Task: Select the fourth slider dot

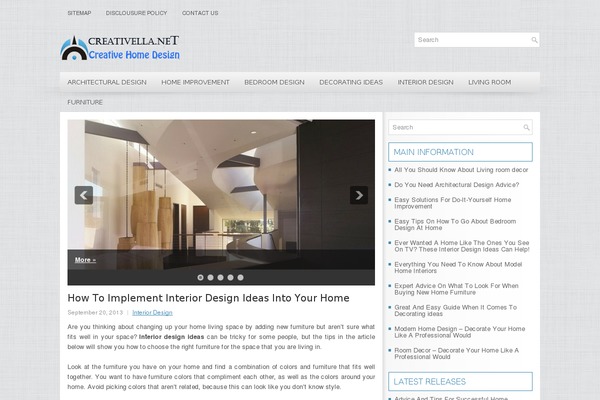Action: (x=230, y=278)
